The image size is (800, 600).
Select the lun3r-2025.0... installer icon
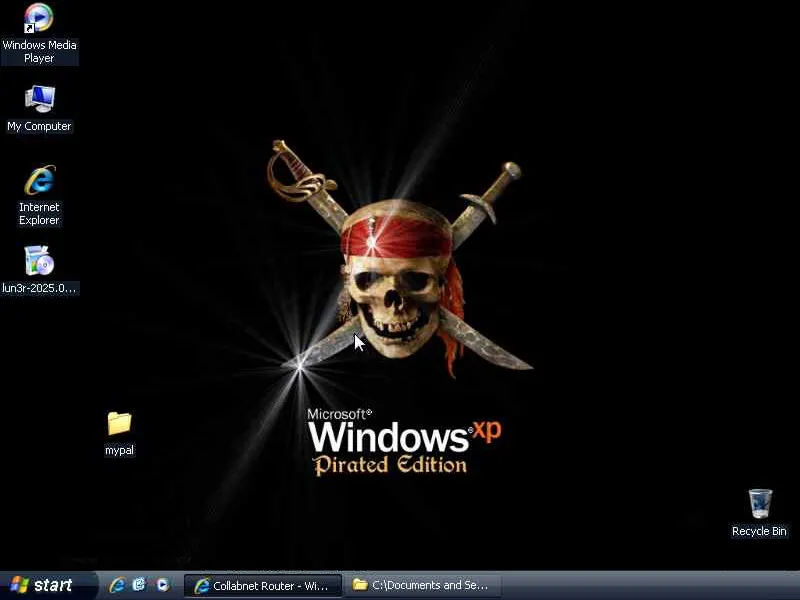(x=39, y=270)
